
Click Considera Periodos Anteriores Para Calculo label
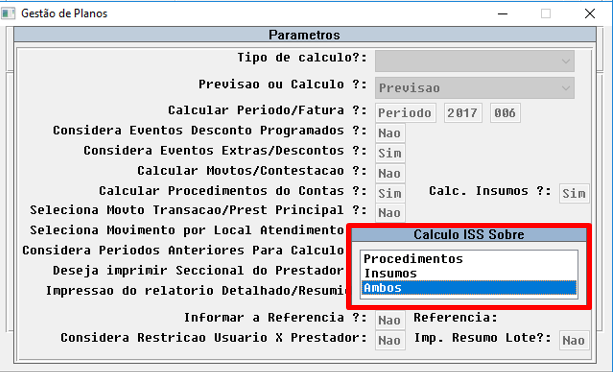click(x=183, y=250)
